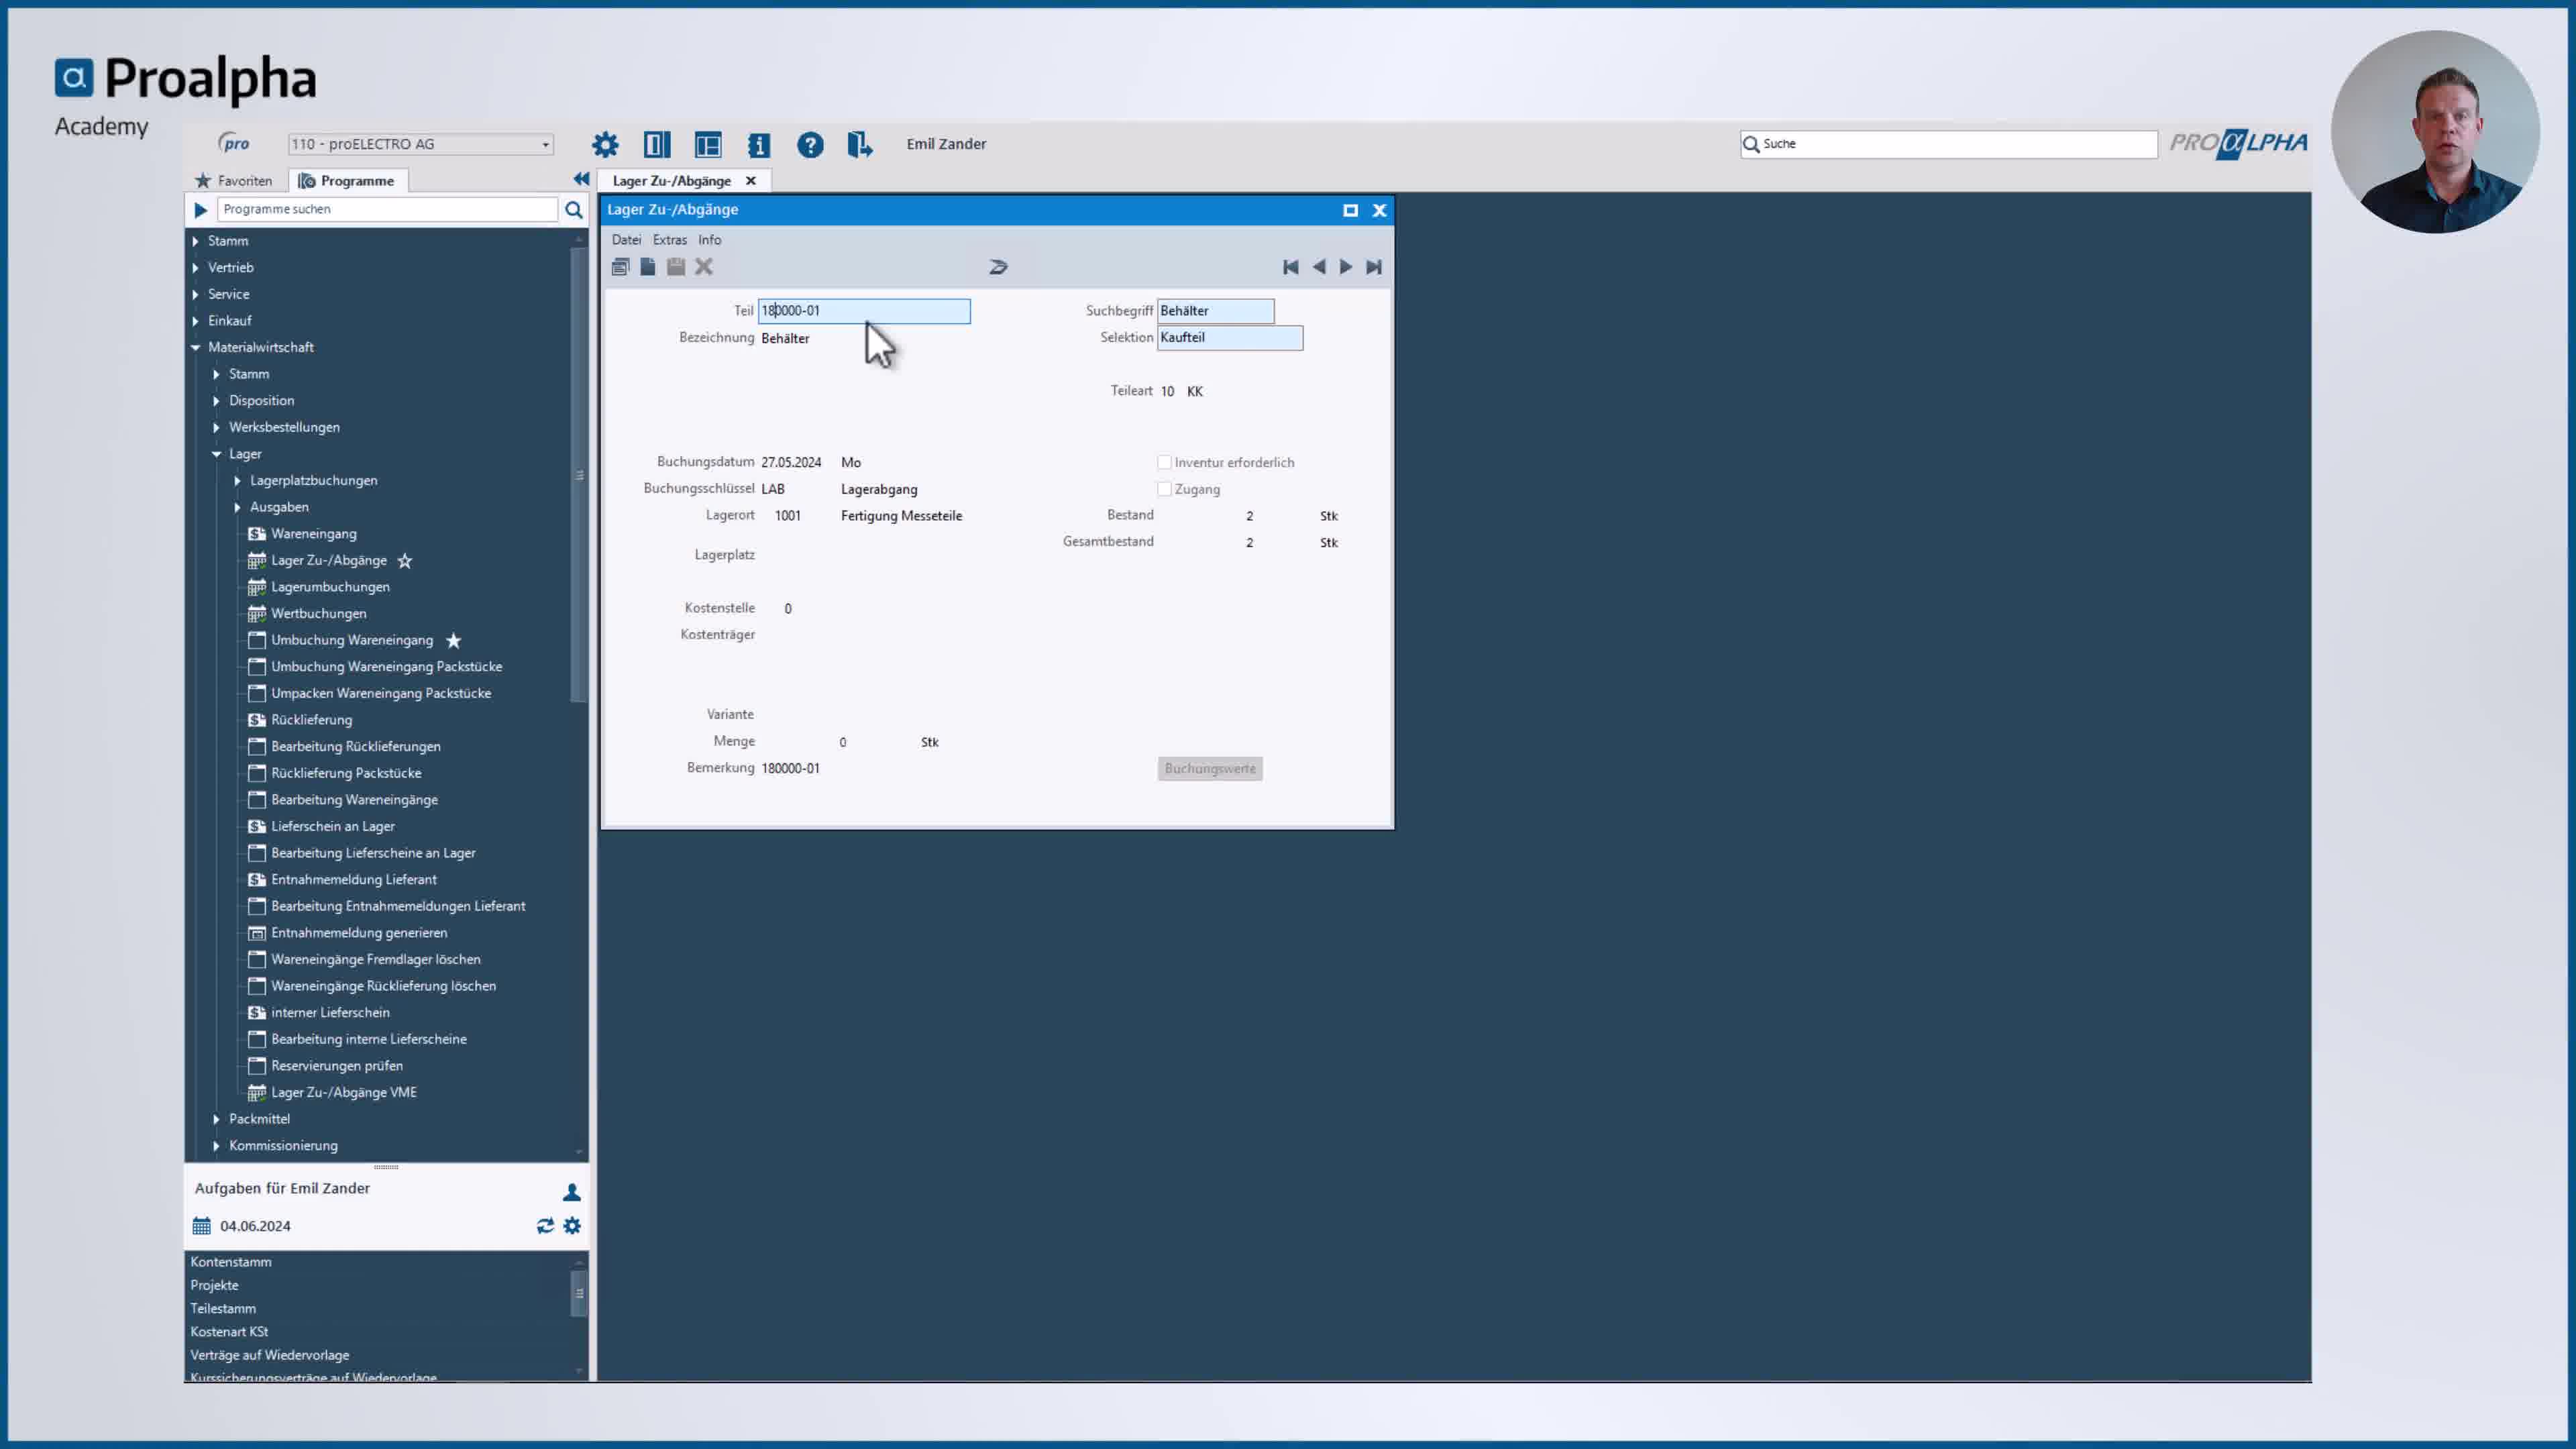The image size is (2576, 1449).
Task: Click the save diskette icon
Action: pyautogui.click(x=676, y=267)
